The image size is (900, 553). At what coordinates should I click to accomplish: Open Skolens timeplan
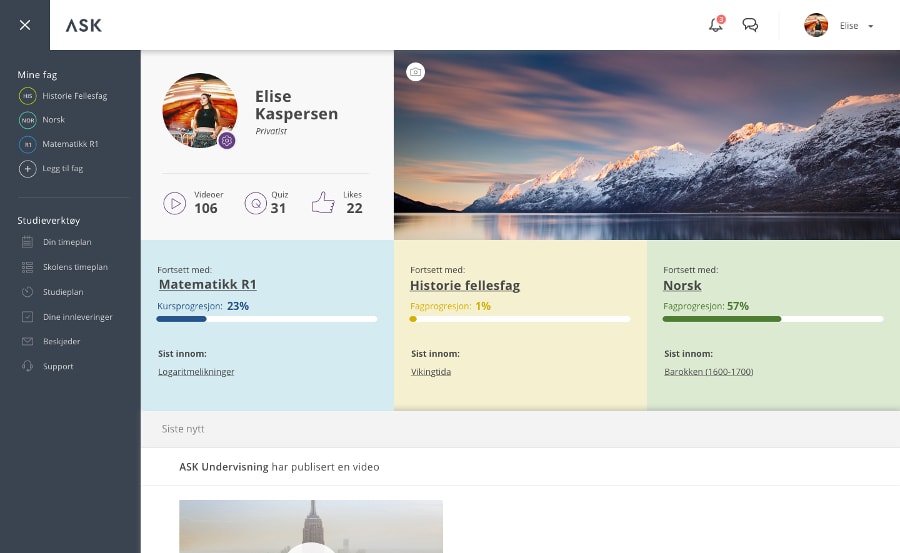tap(75, 267)
